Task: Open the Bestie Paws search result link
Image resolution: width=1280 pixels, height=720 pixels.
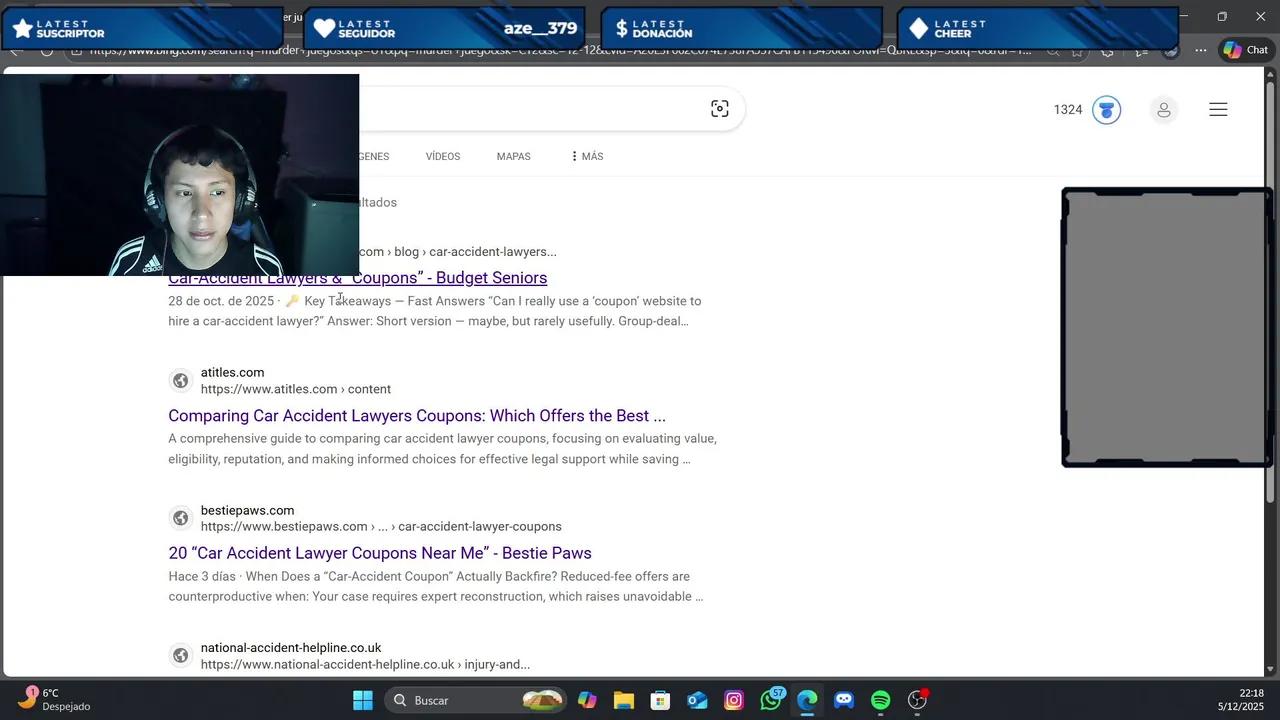Action: click(380, 553)
